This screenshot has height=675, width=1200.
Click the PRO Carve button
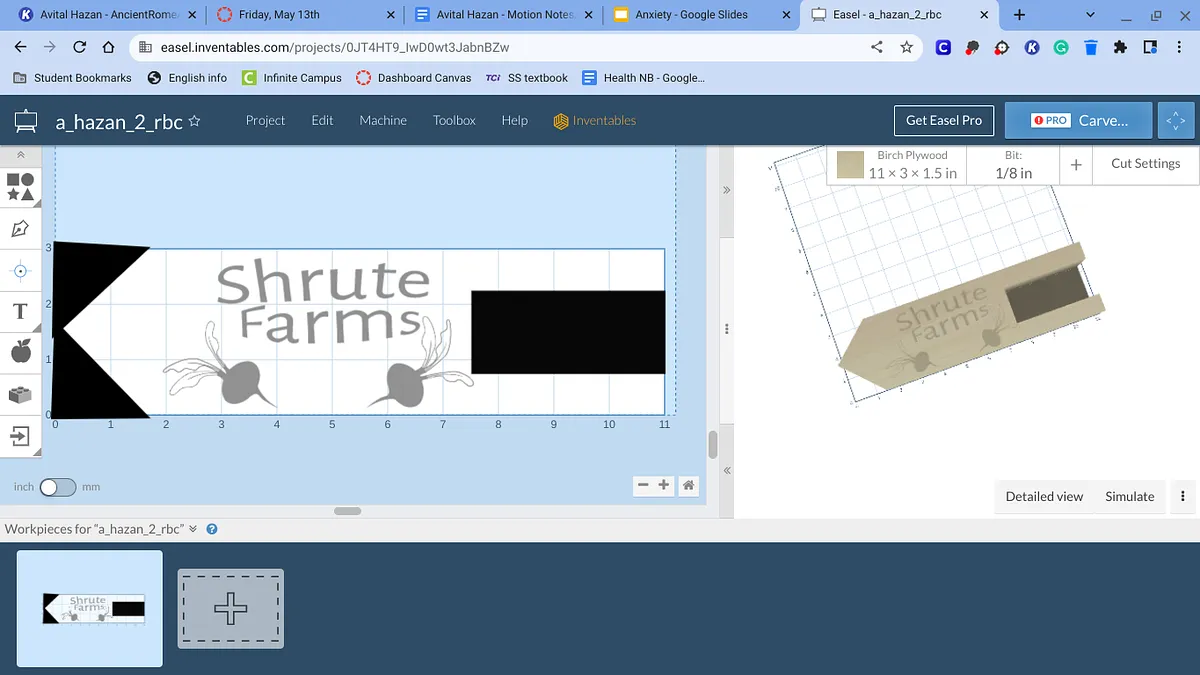[1078, 120]
